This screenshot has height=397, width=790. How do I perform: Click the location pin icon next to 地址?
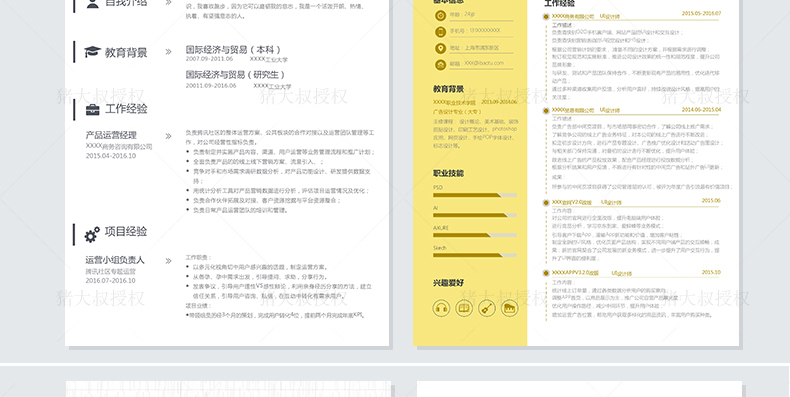[x=440, y=48]
